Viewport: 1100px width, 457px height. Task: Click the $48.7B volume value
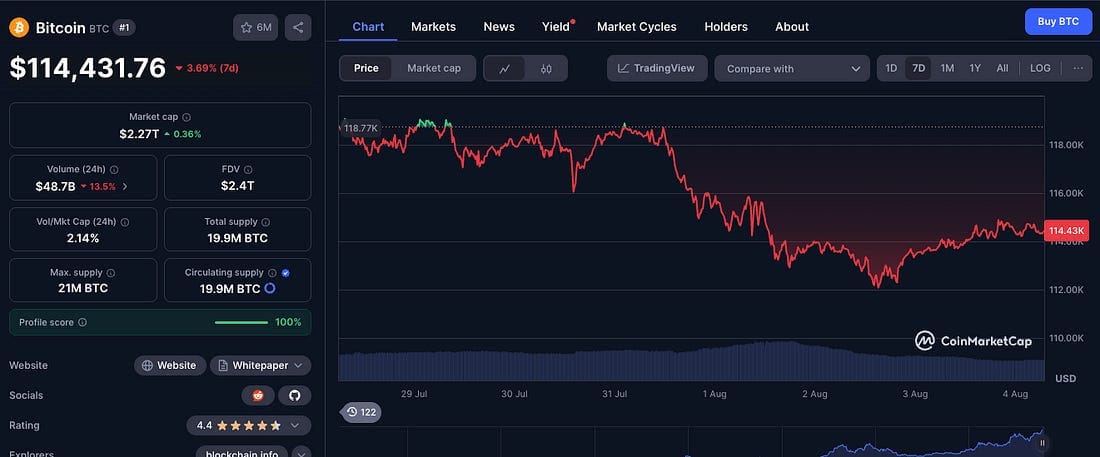(x=55, y=186)
